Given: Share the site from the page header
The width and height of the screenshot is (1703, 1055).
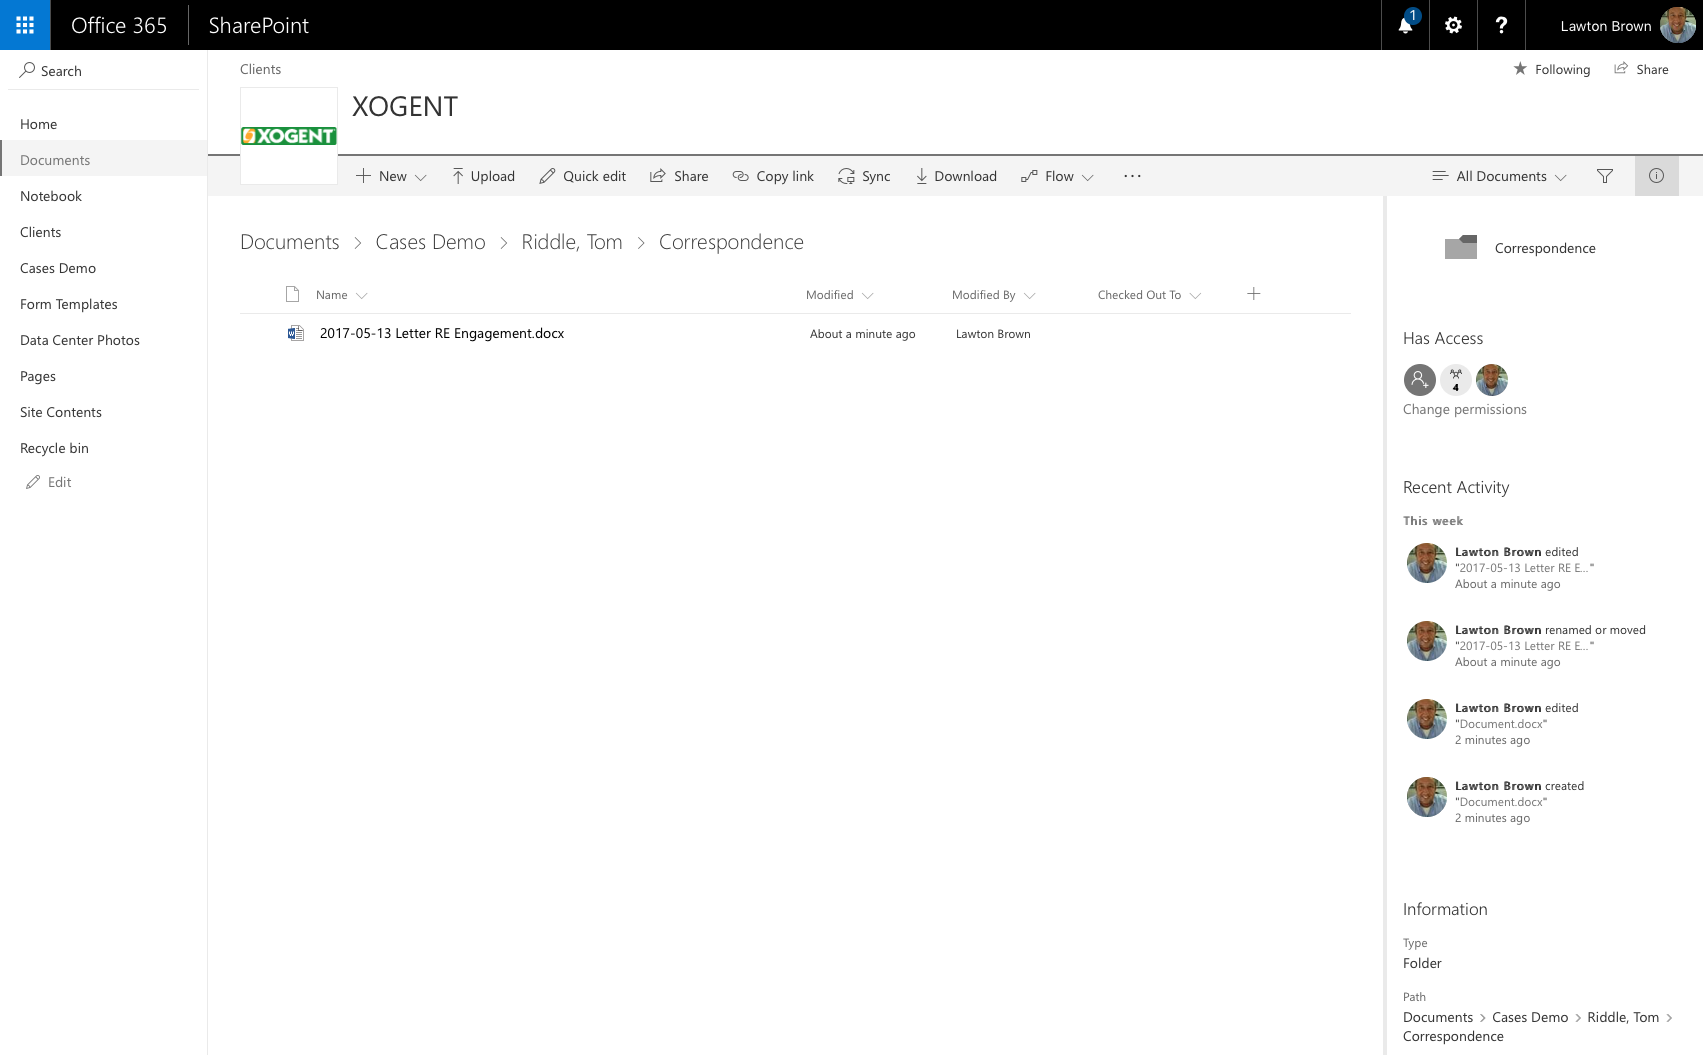Looking at the screenshot, I should (x=1641, y=69).
